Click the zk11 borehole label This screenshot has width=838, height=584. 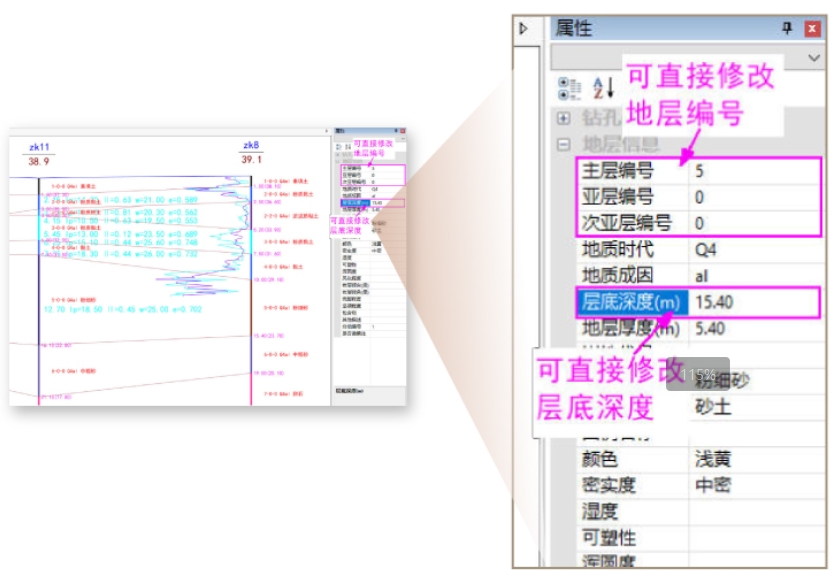point(40,146)
